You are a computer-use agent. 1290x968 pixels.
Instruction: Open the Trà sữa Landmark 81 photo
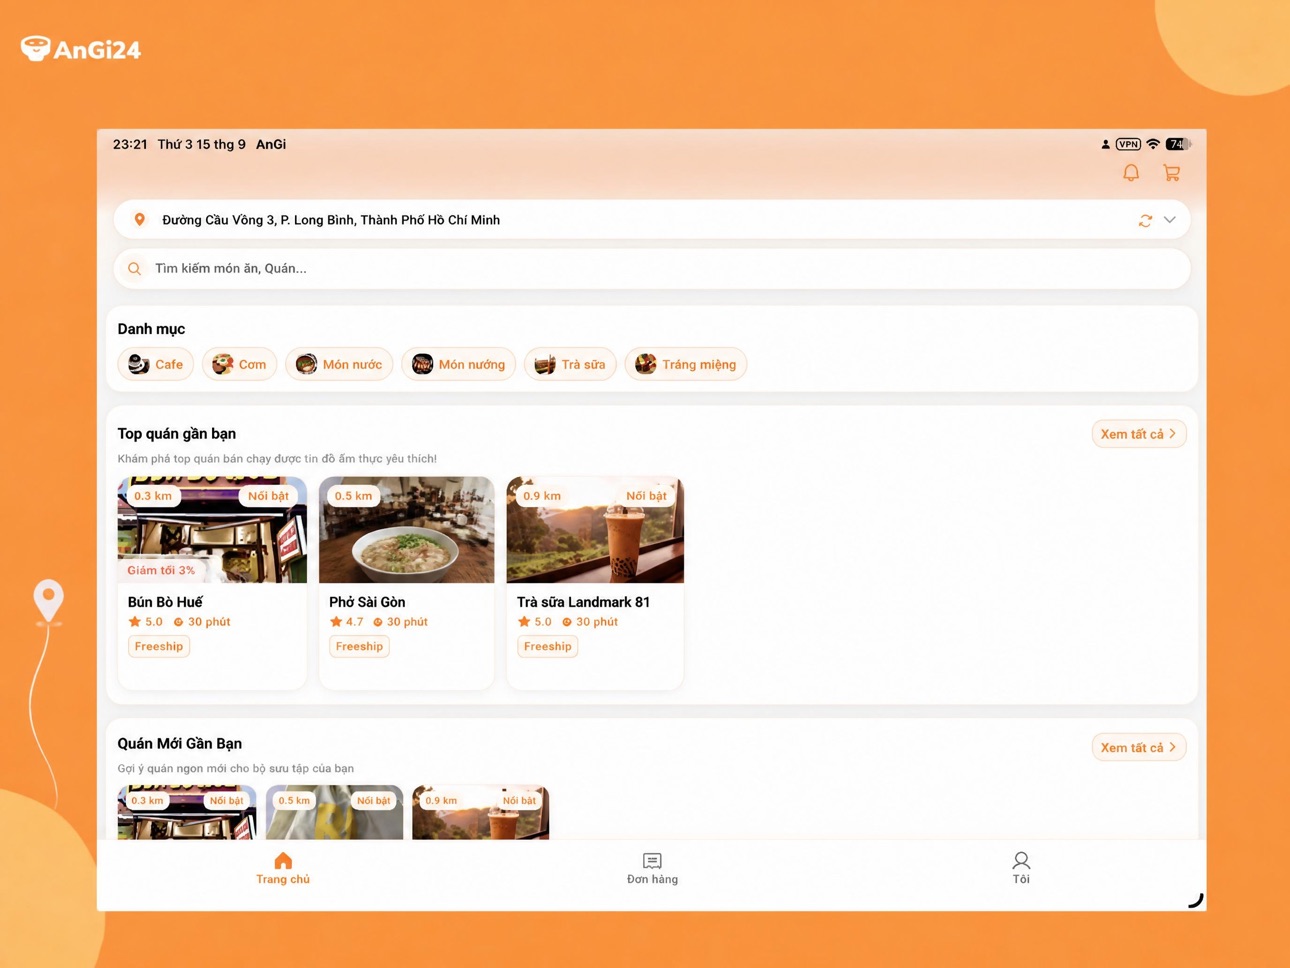pyautogui.click(x=595, y=530)
